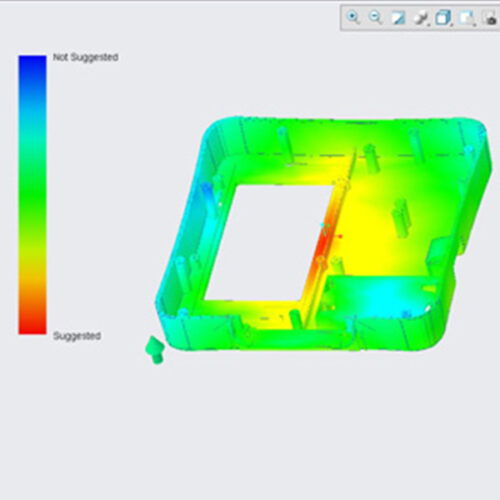Click the zoom out magnifier icon
500x500 pixels.
[x=375, y=17]
